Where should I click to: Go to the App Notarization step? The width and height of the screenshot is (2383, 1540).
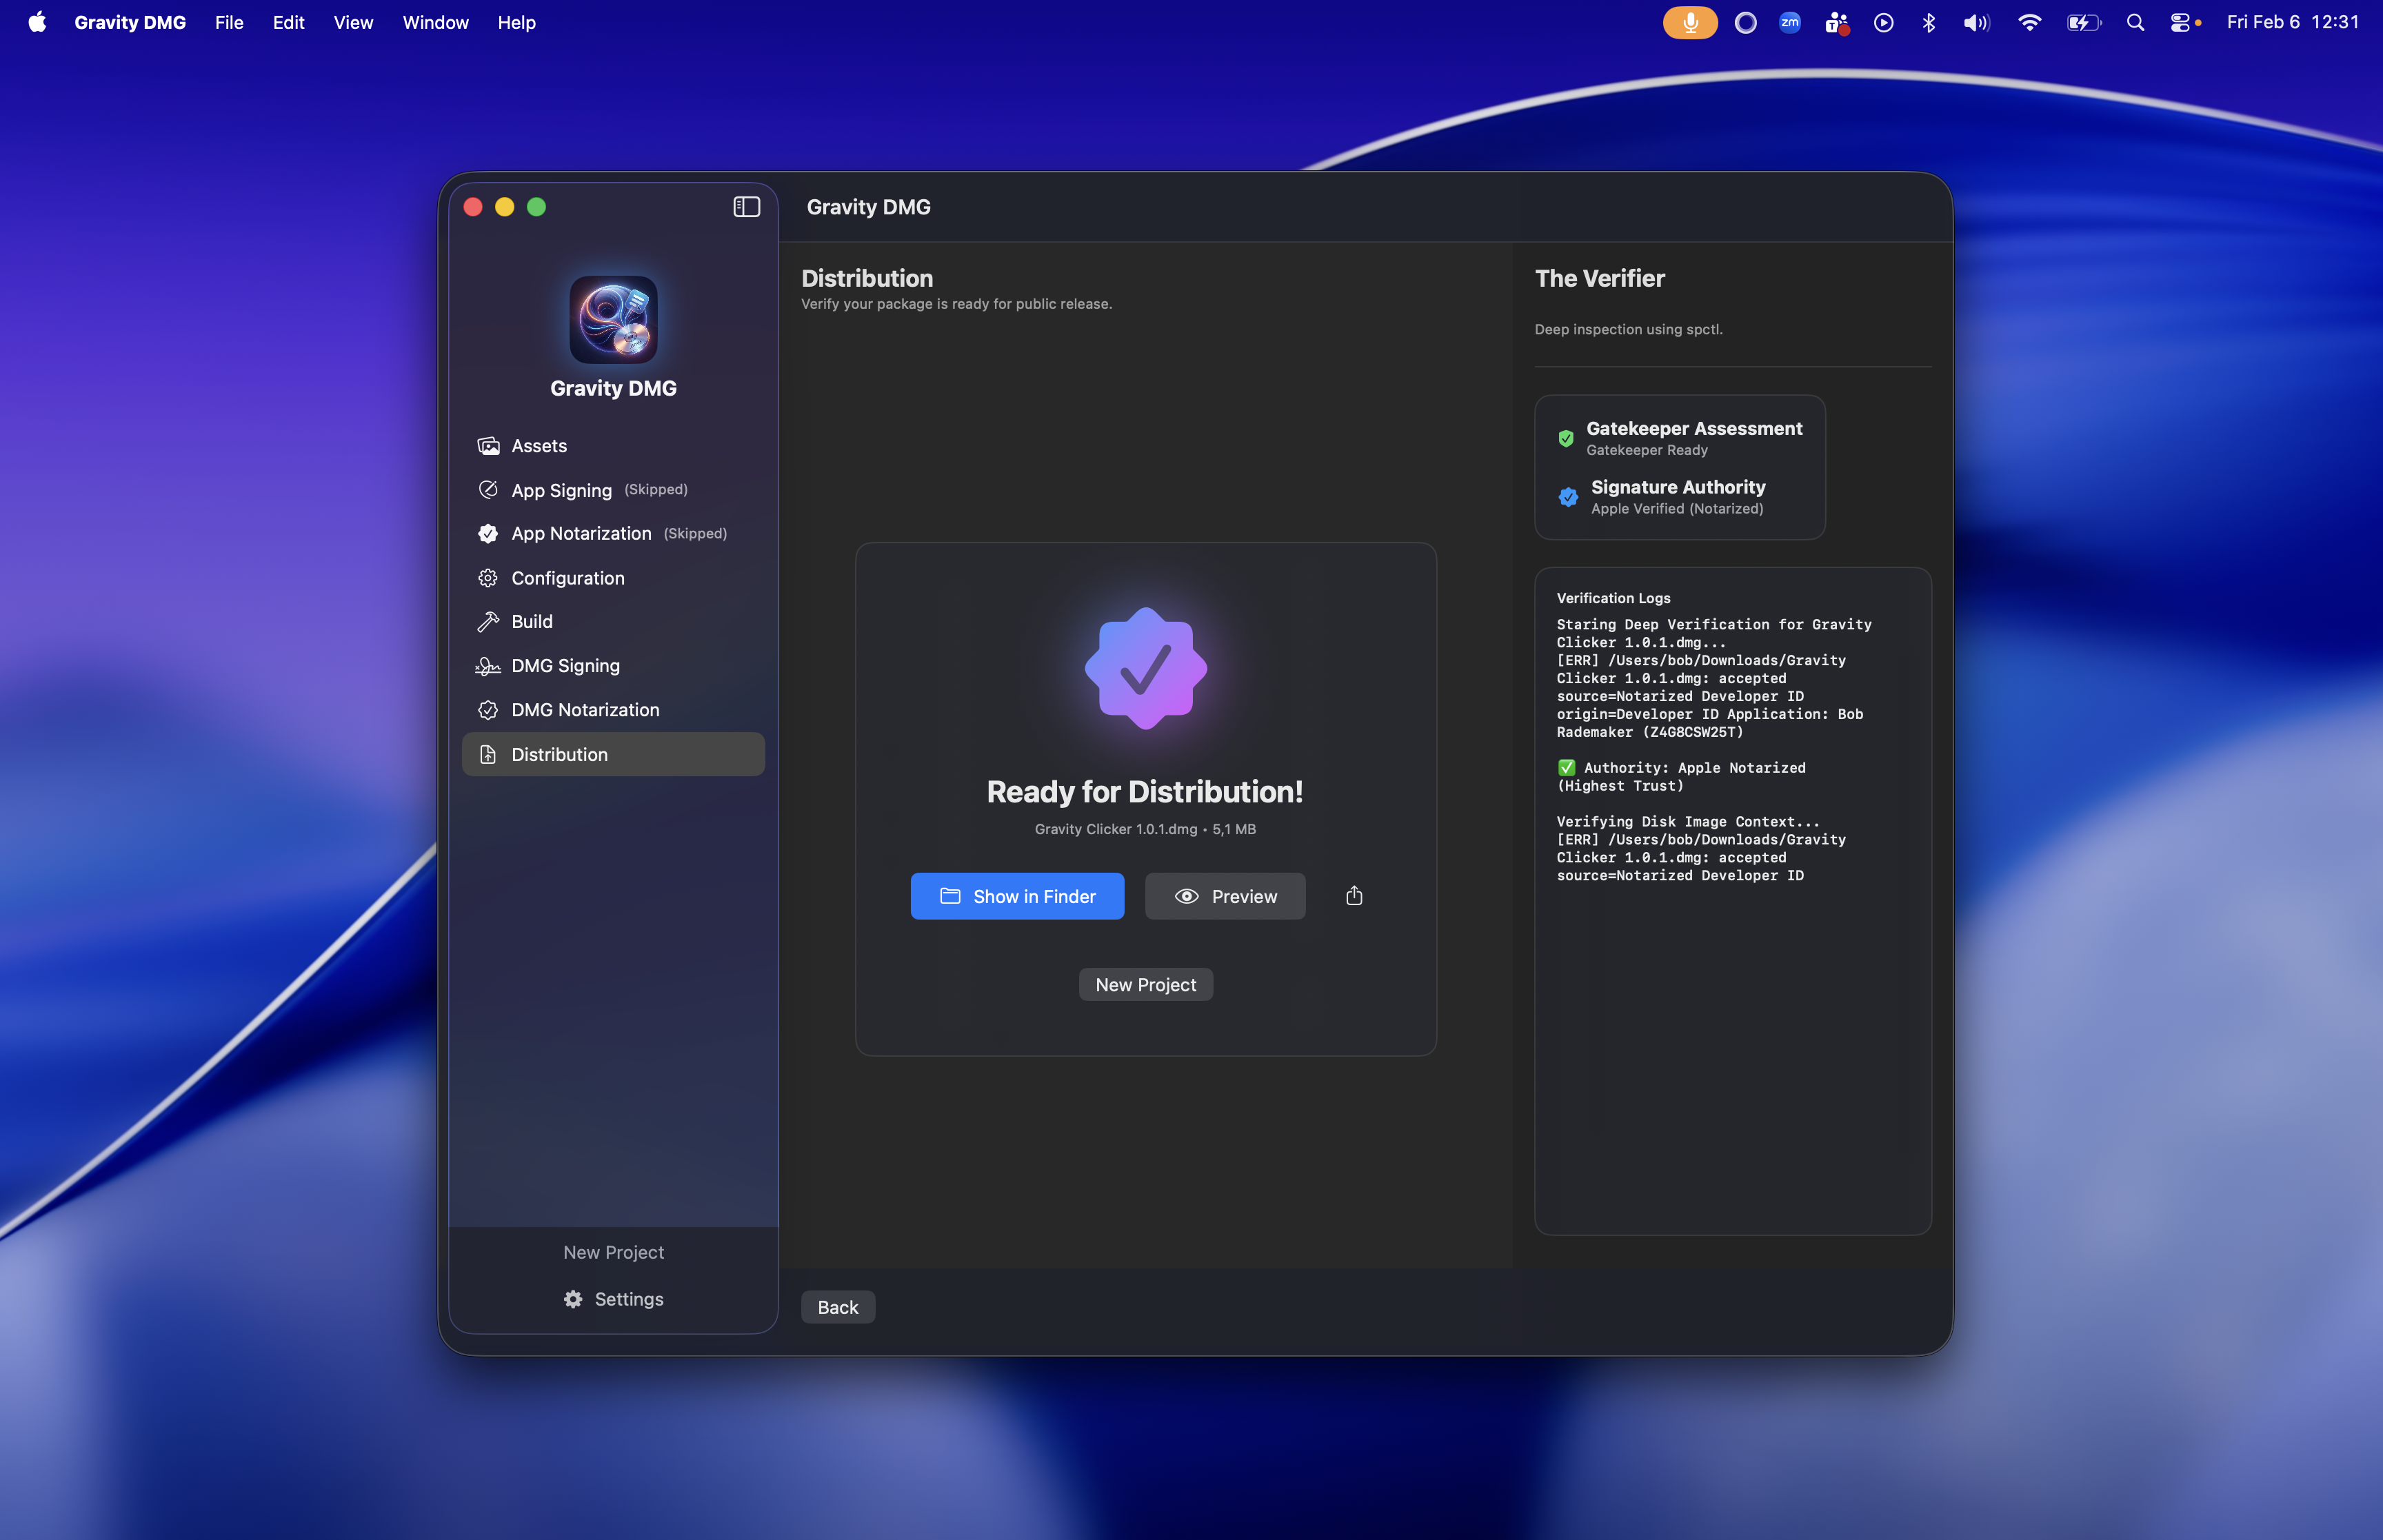tap(581, 534)
